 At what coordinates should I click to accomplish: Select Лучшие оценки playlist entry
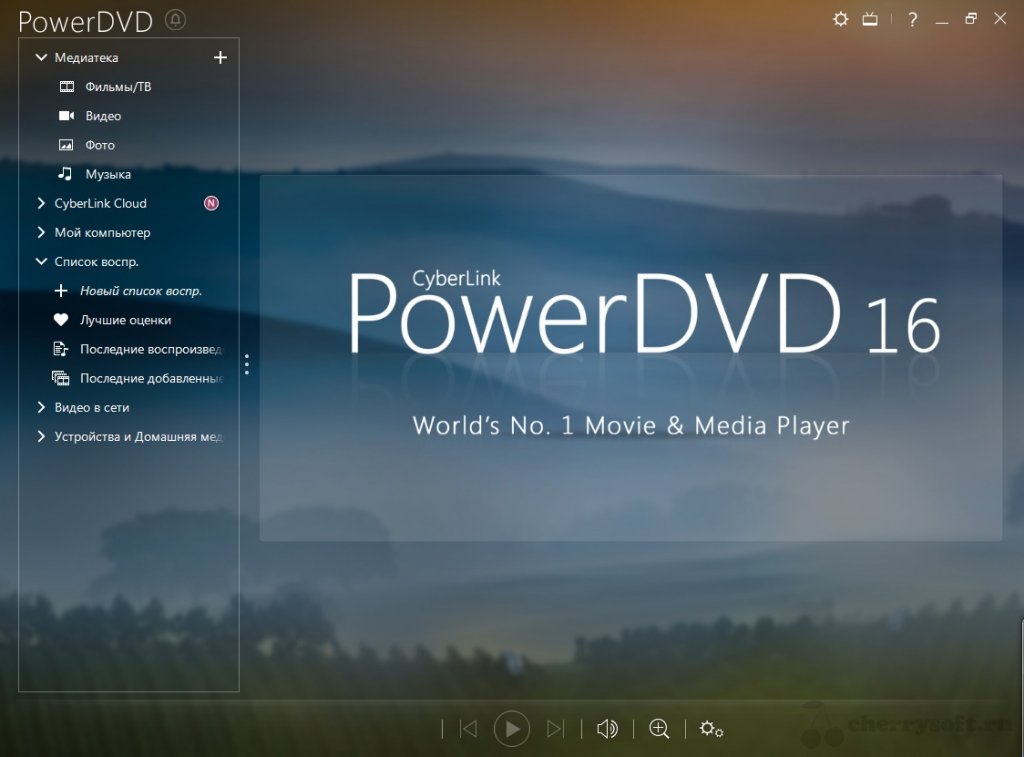[62, 319]
